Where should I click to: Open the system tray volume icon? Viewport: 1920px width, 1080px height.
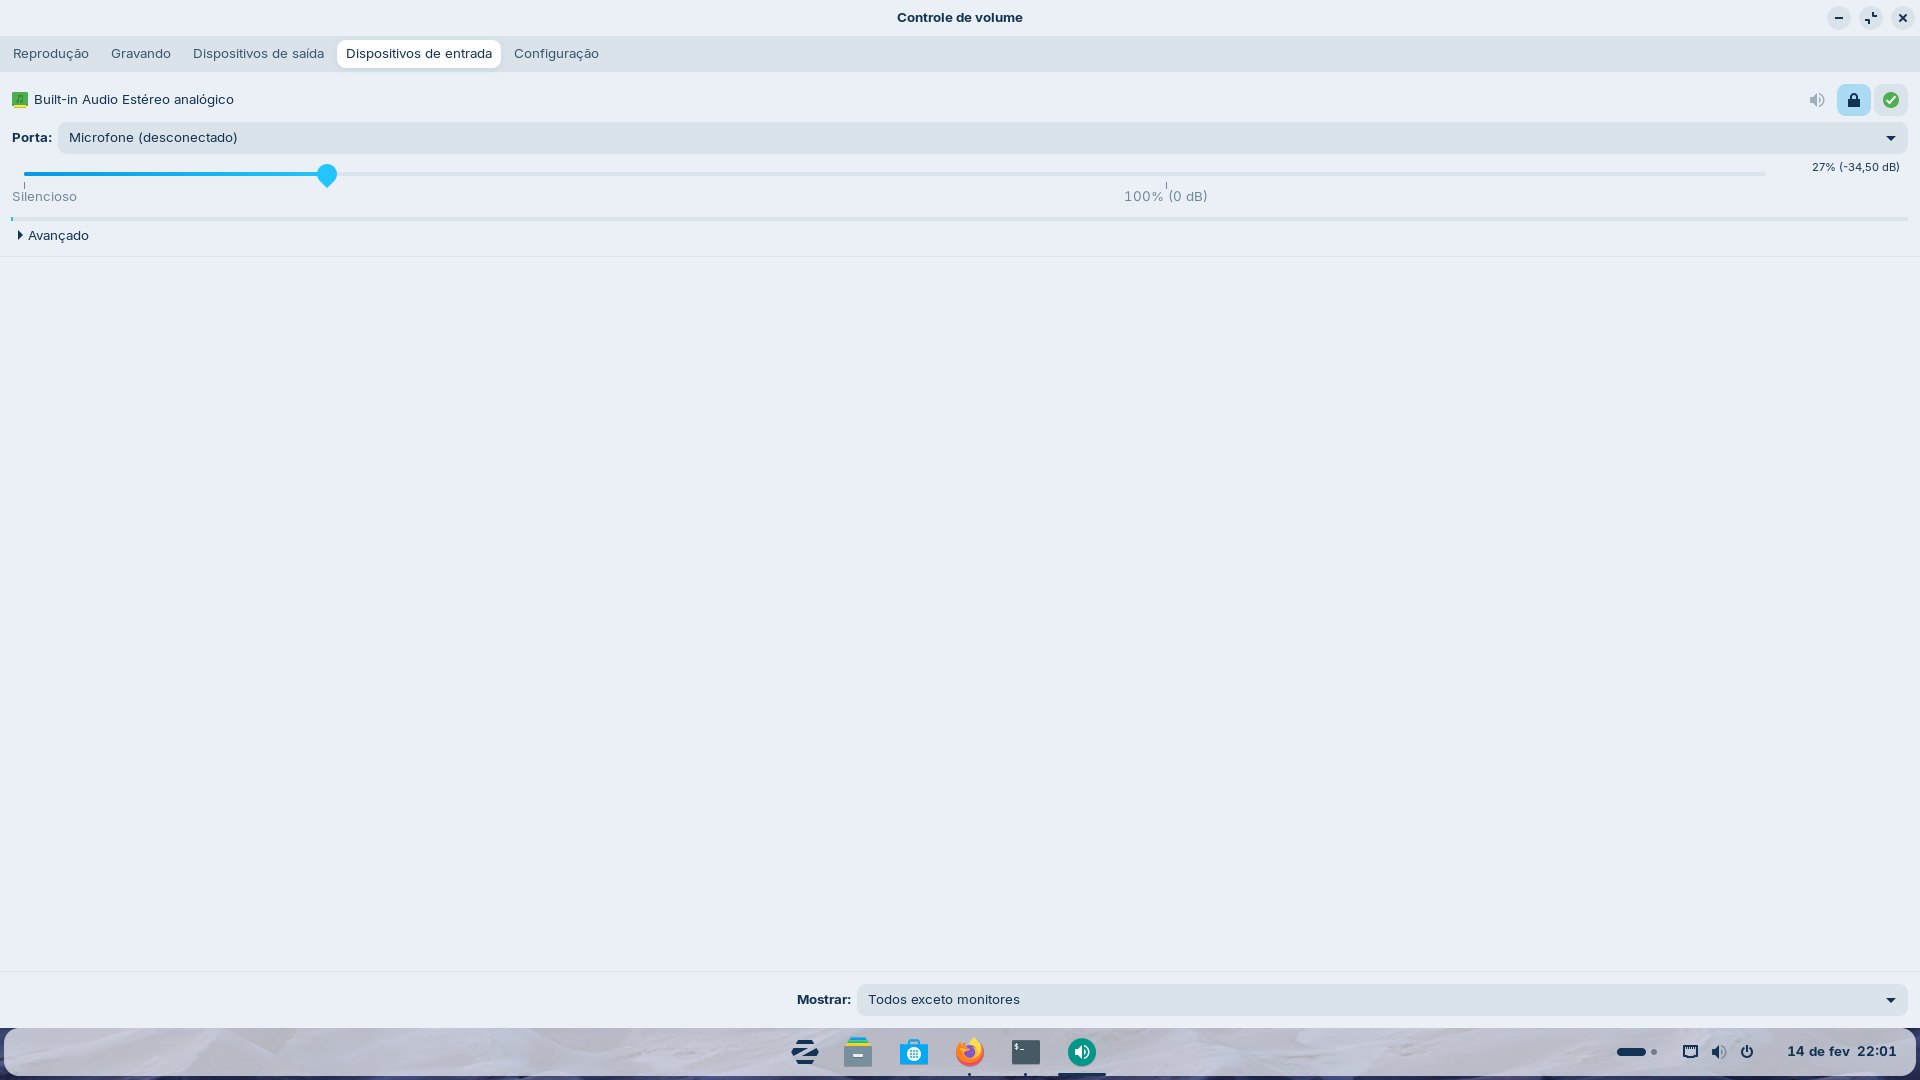(1718, 1052)
